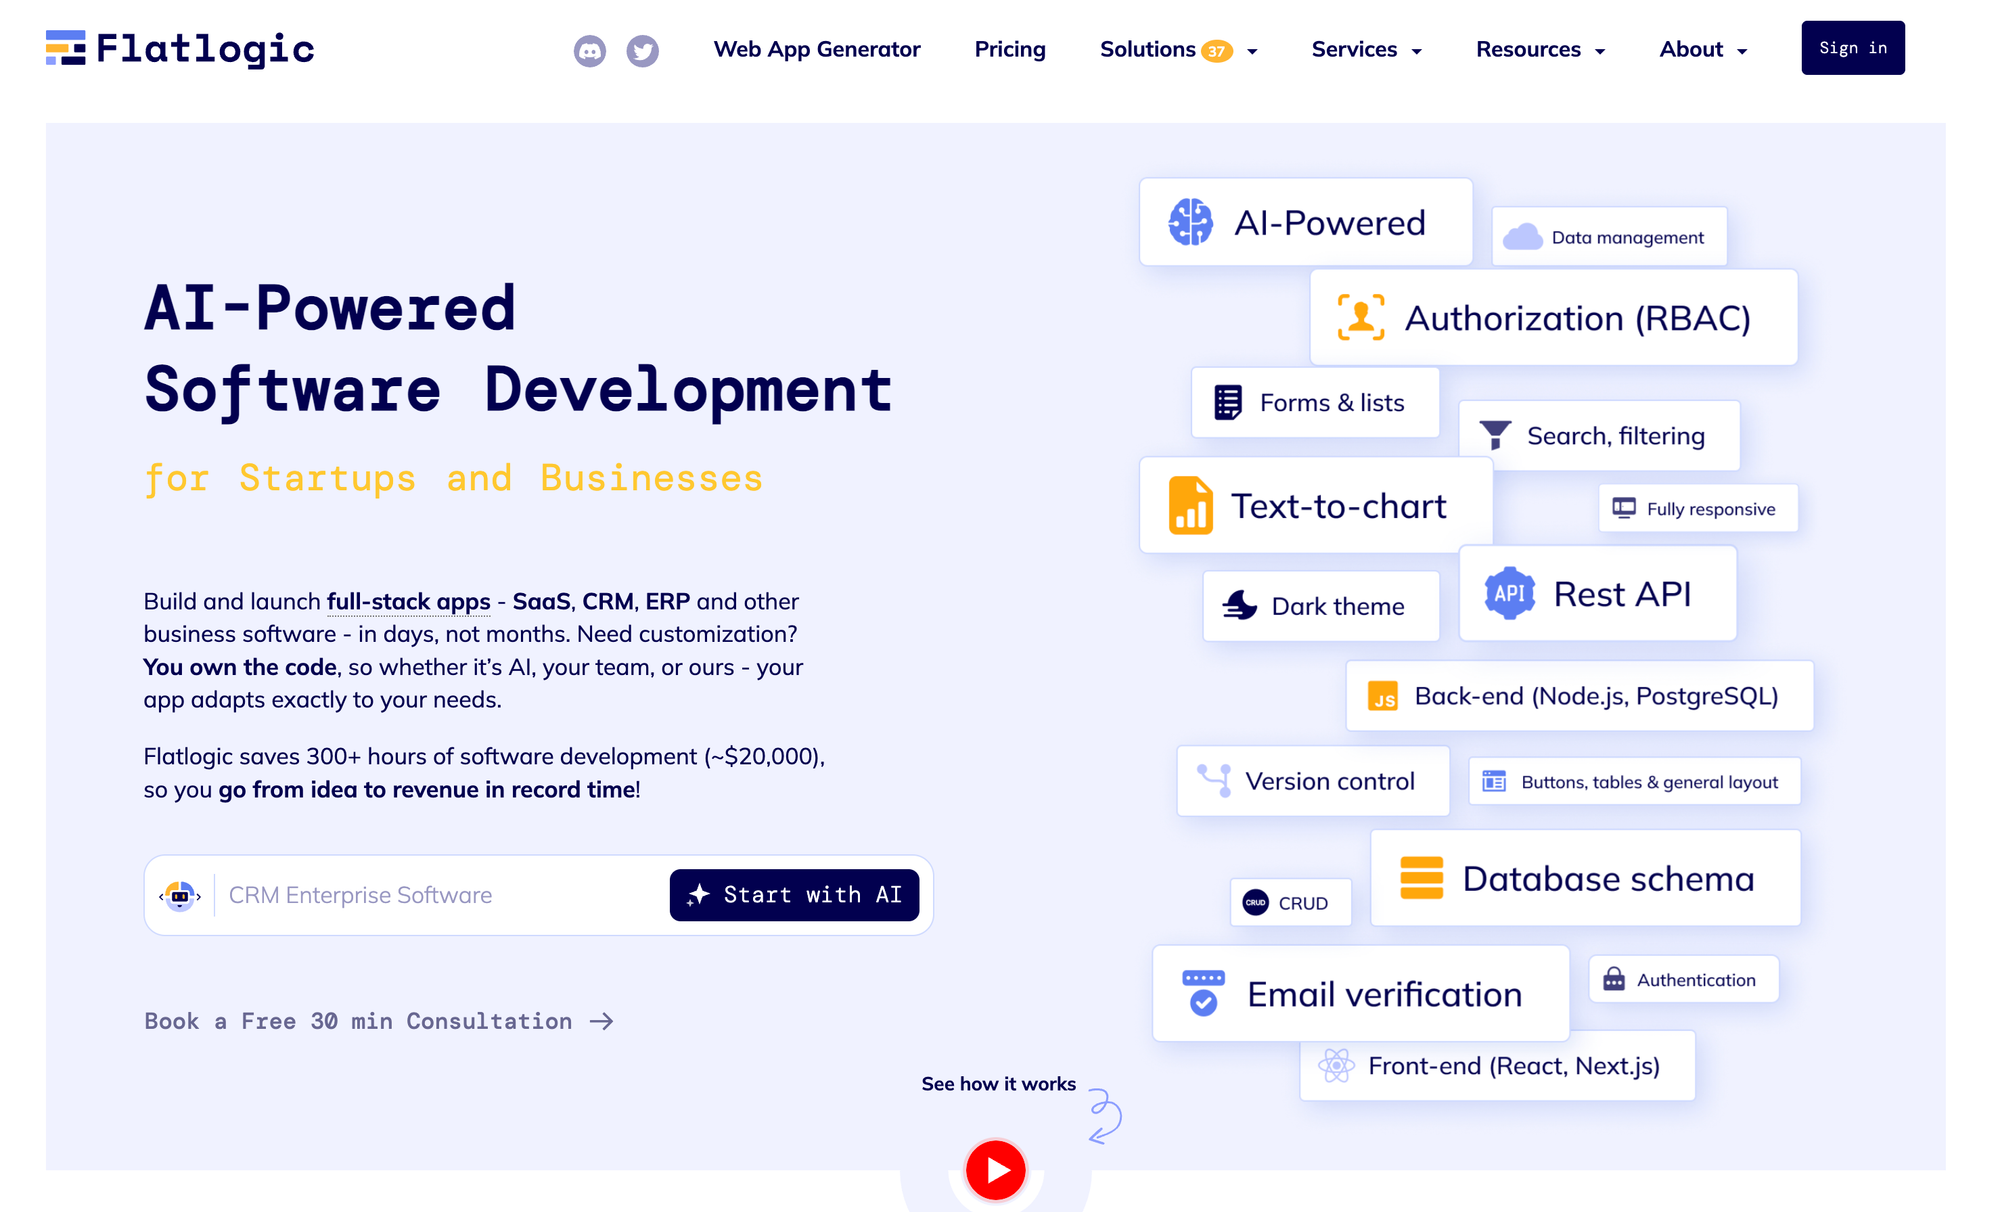Open the Twitter icon link
2000x1212 pixels.
coord(642,50)
